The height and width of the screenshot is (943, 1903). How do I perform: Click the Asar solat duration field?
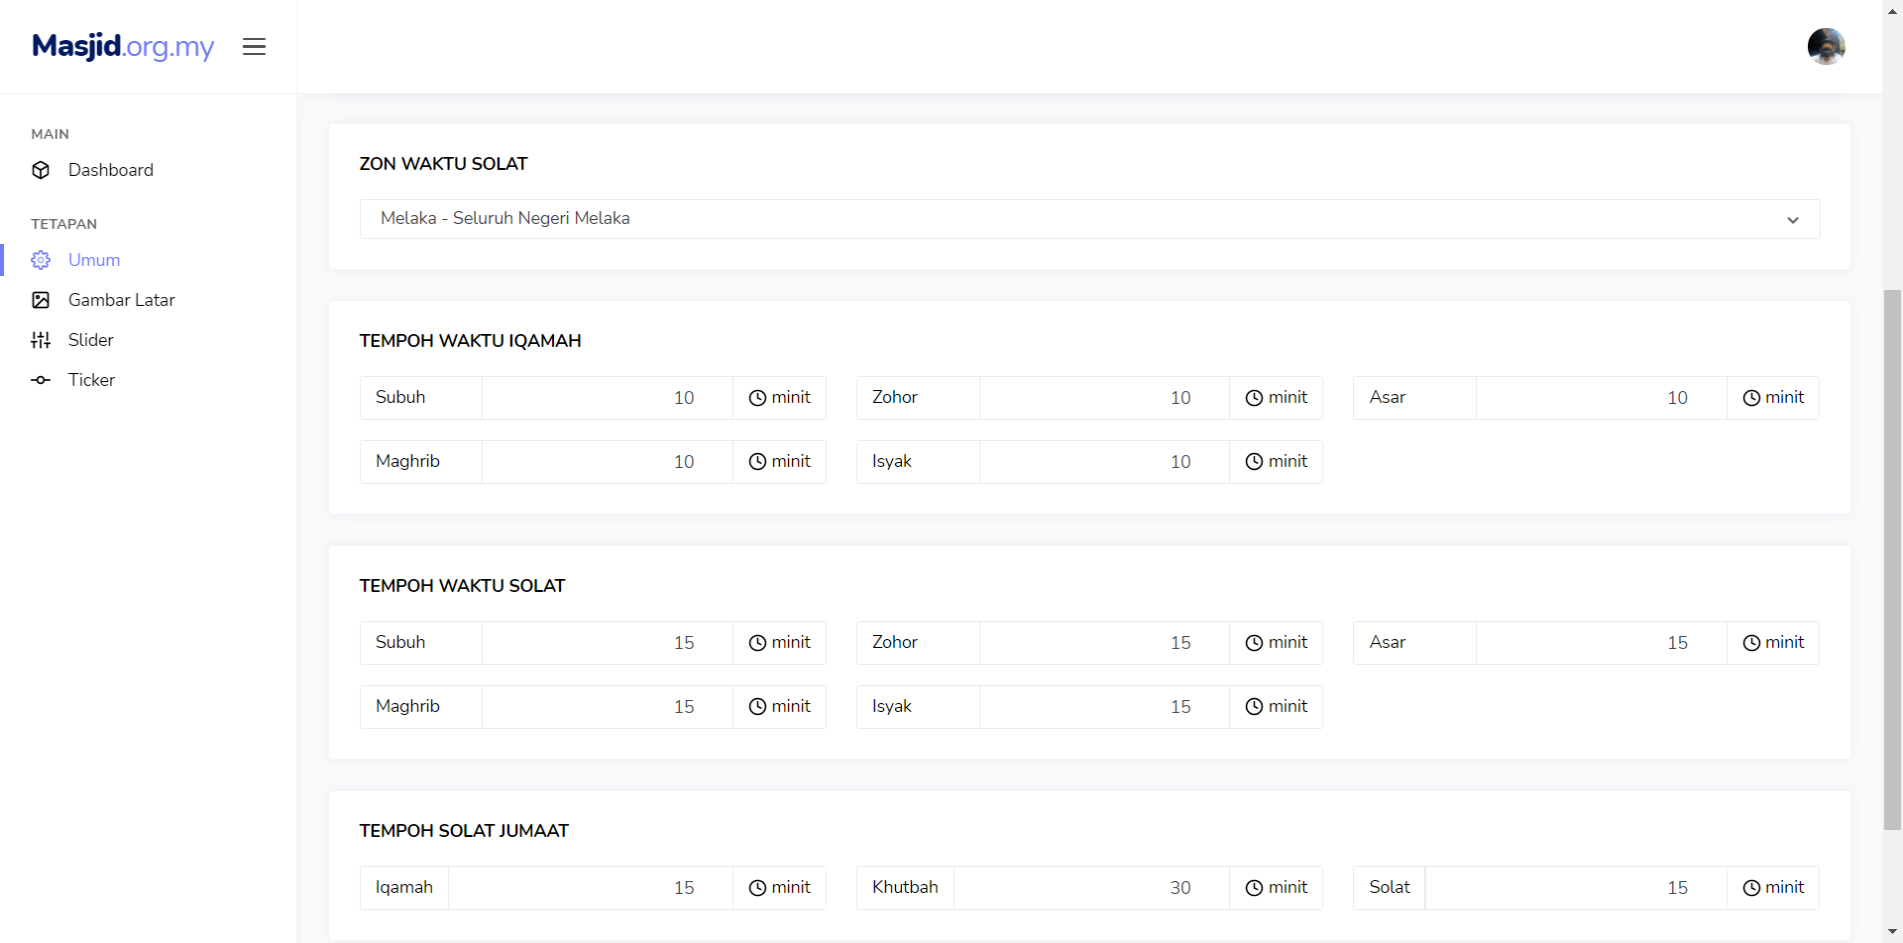(1600, 643)
